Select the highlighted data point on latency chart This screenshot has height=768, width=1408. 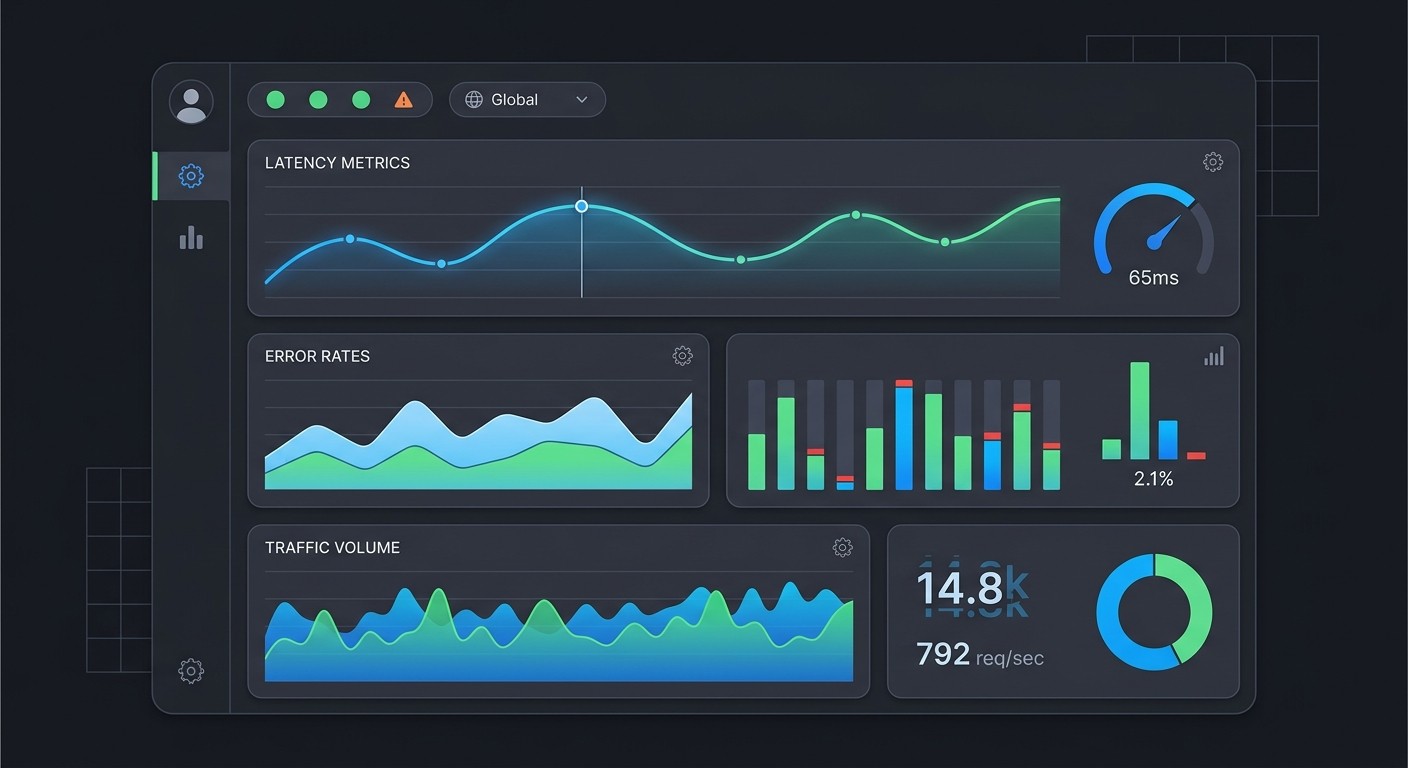click(x=581, y=206)
